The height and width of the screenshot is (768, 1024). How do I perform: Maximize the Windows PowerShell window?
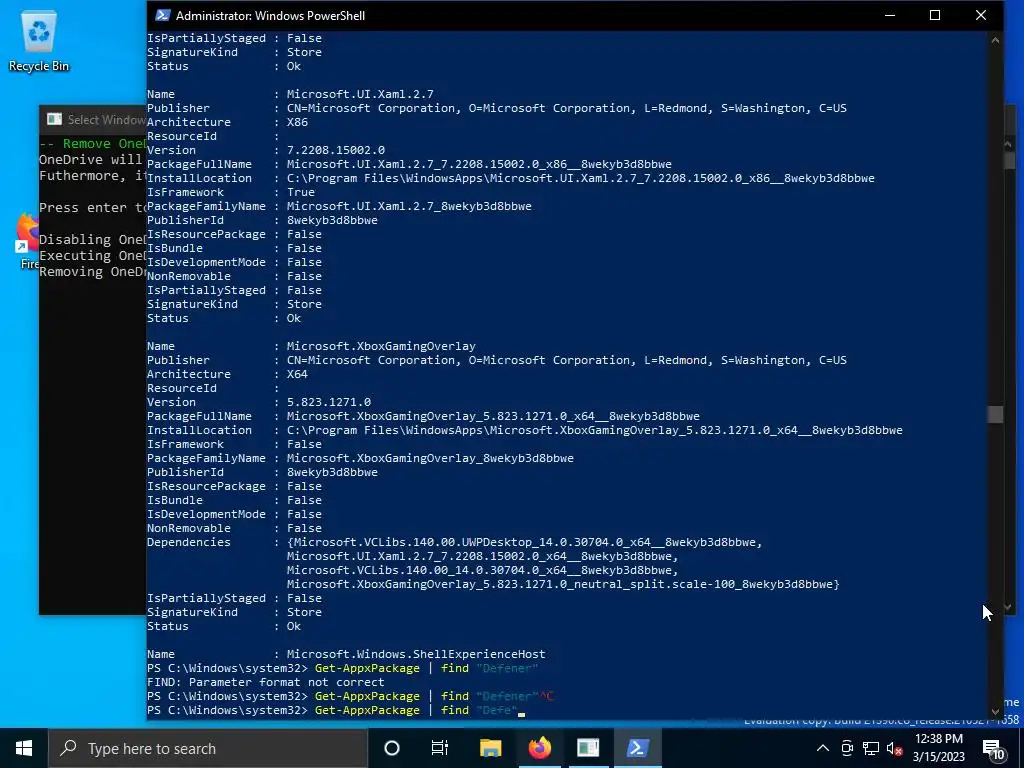[x=935, y=15]
